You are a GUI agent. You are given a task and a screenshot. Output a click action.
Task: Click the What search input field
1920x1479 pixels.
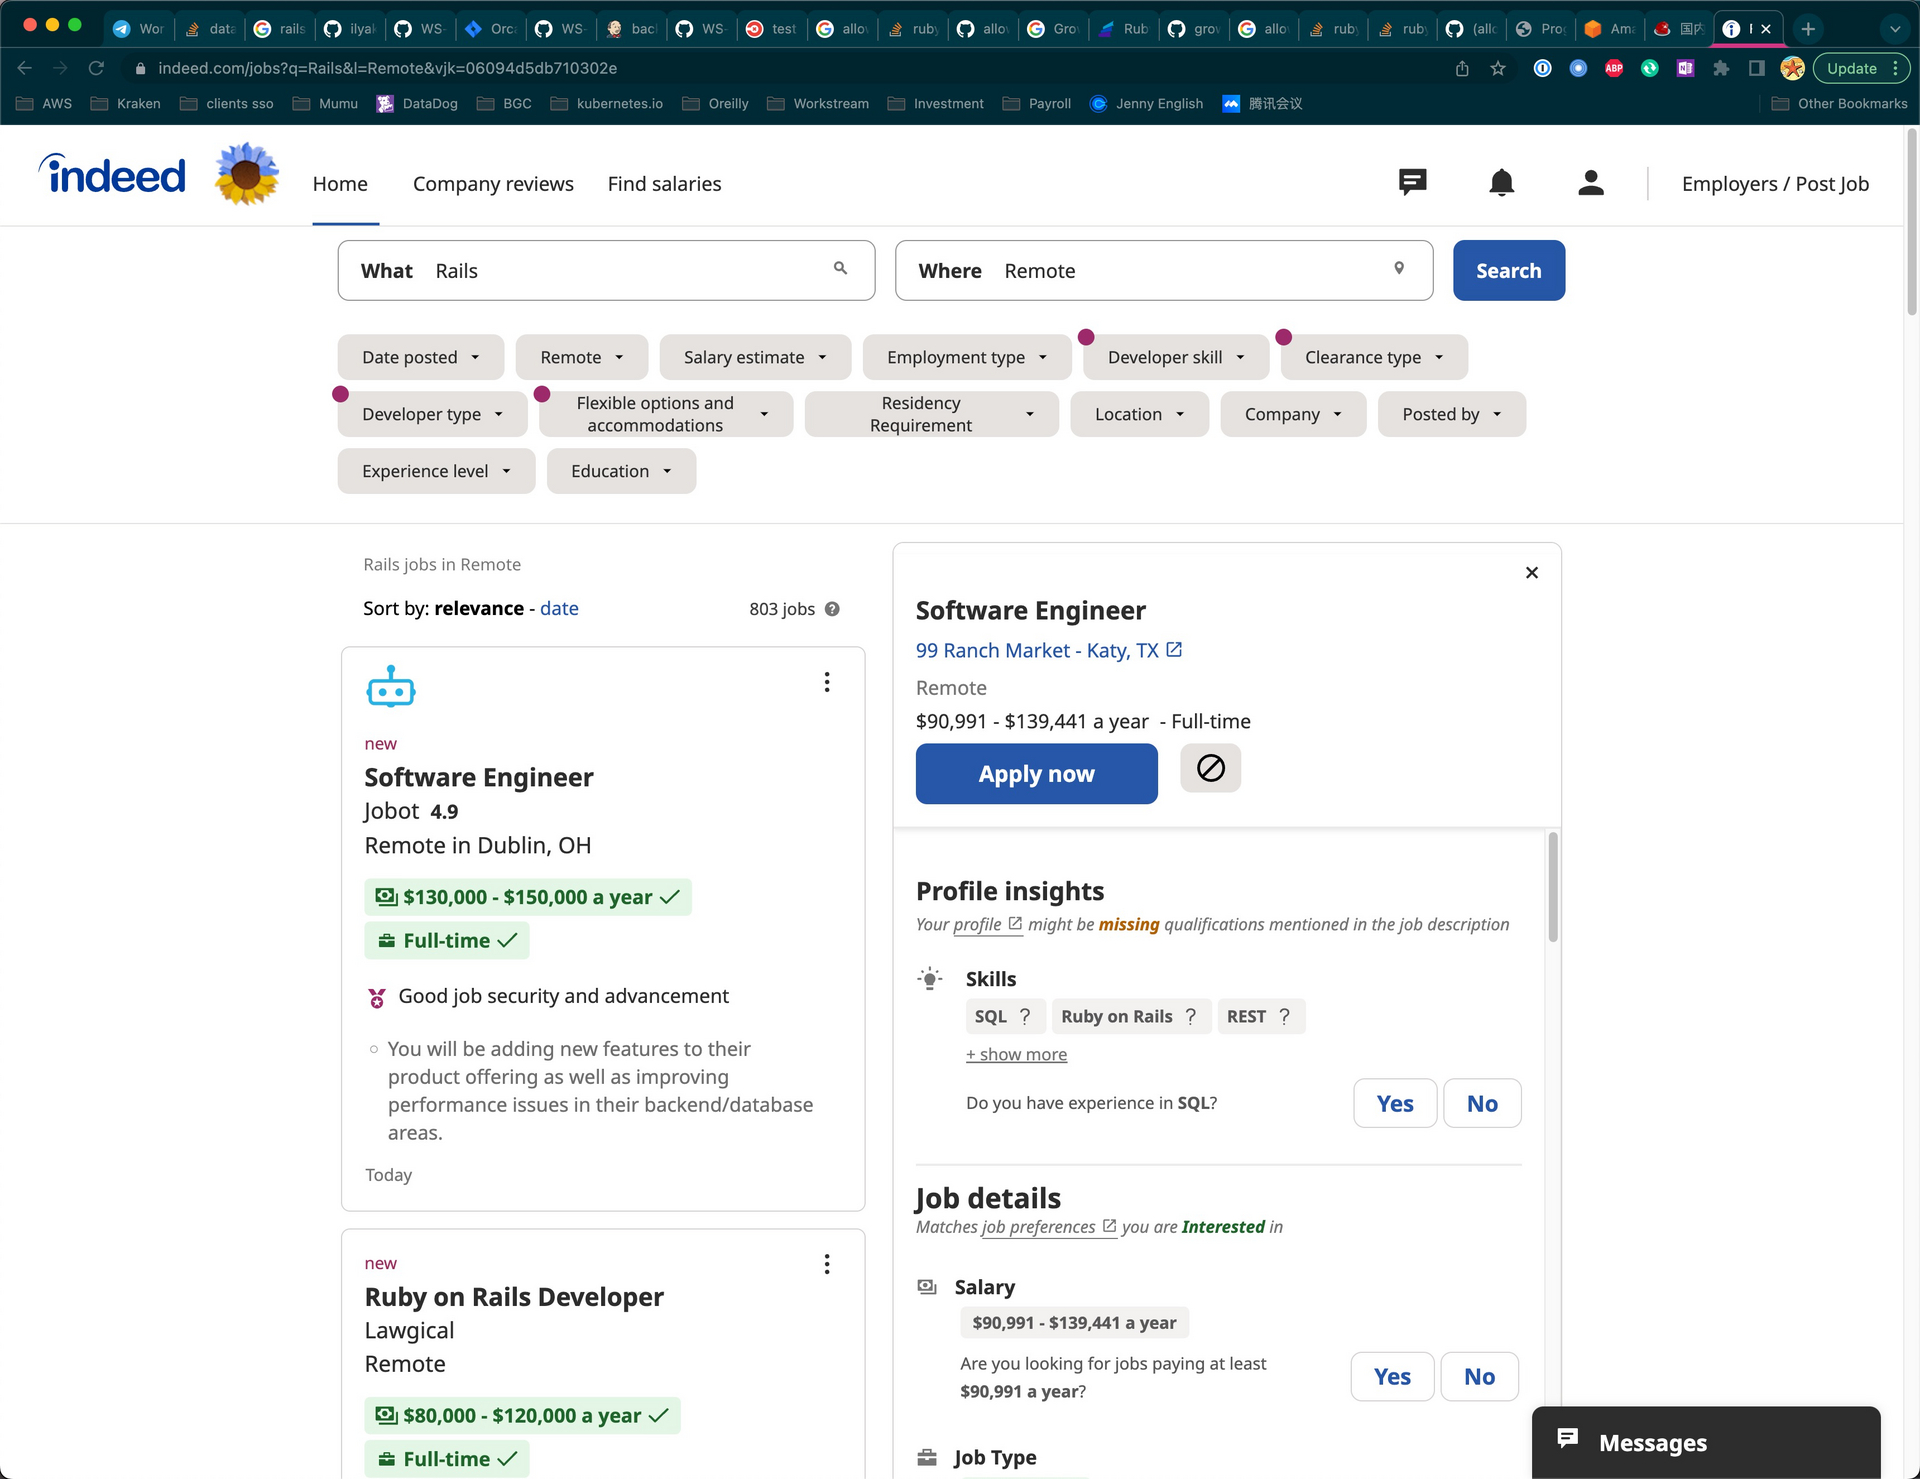[606, 270]
